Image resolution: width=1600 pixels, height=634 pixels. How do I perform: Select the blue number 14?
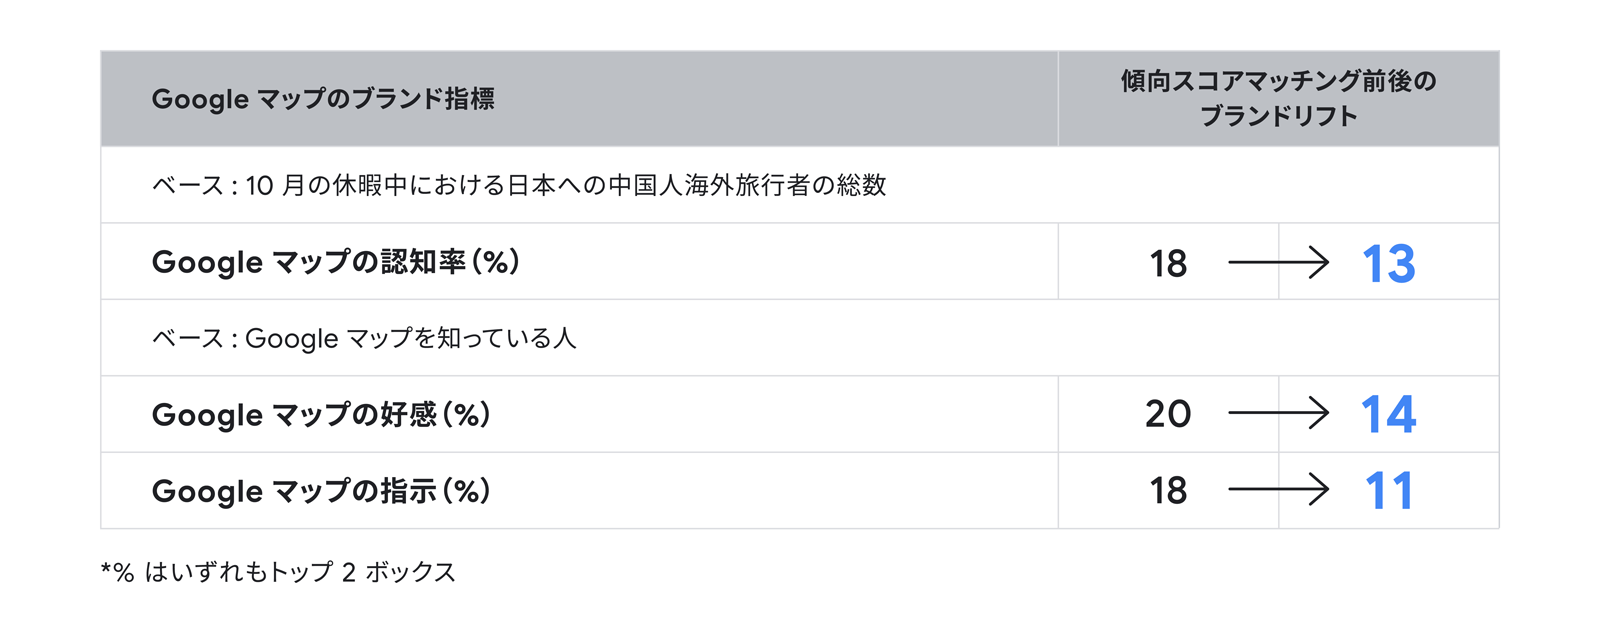(1389, 414)
